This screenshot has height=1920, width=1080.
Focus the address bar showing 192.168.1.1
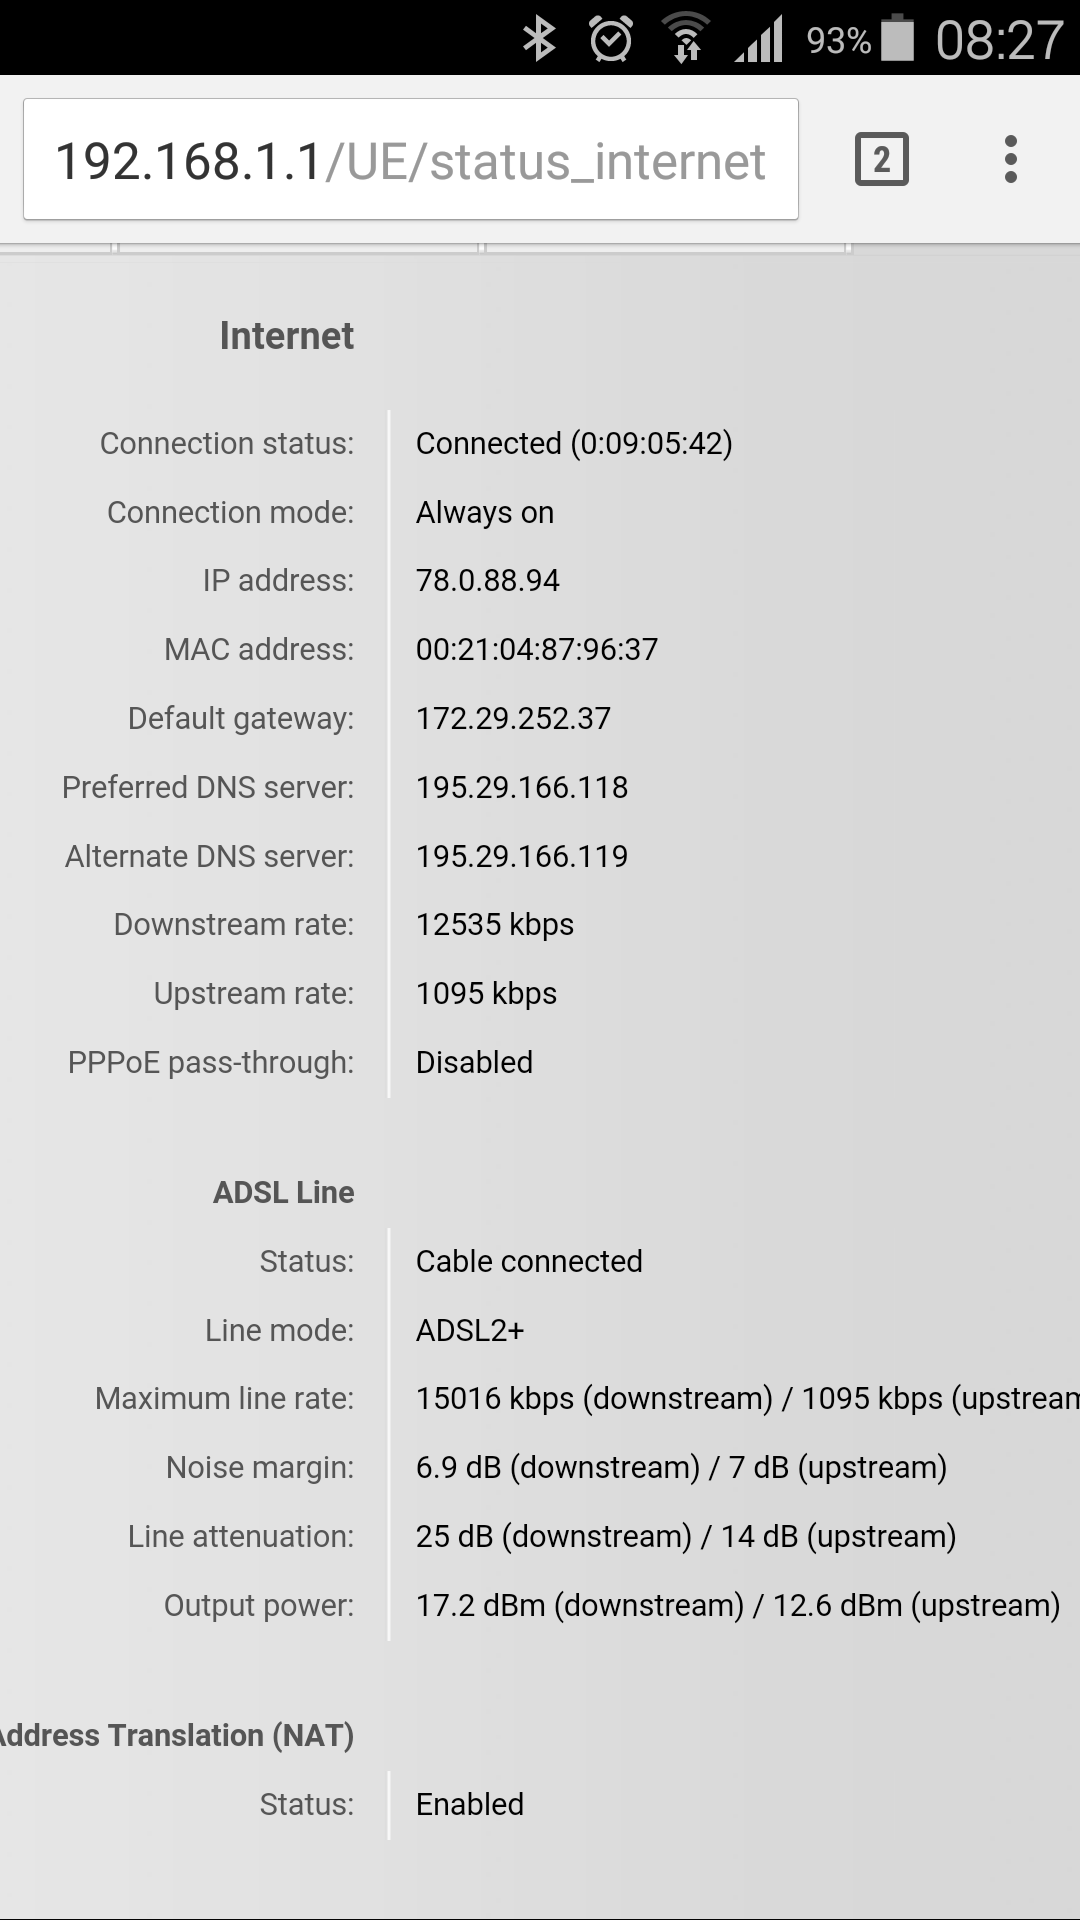coord(410,160)
